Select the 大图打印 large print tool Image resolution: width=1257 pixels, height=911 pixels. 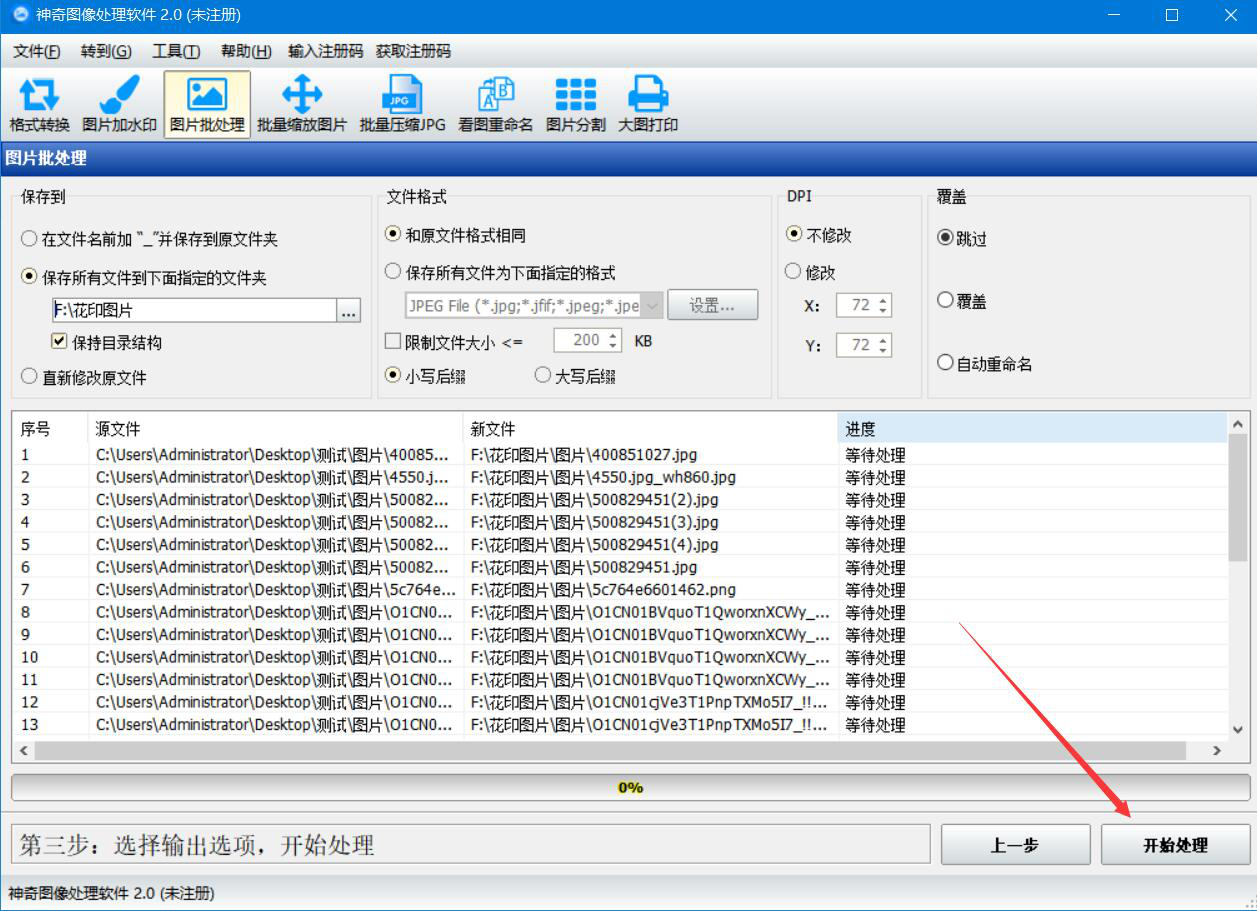[x=648, y=104]
